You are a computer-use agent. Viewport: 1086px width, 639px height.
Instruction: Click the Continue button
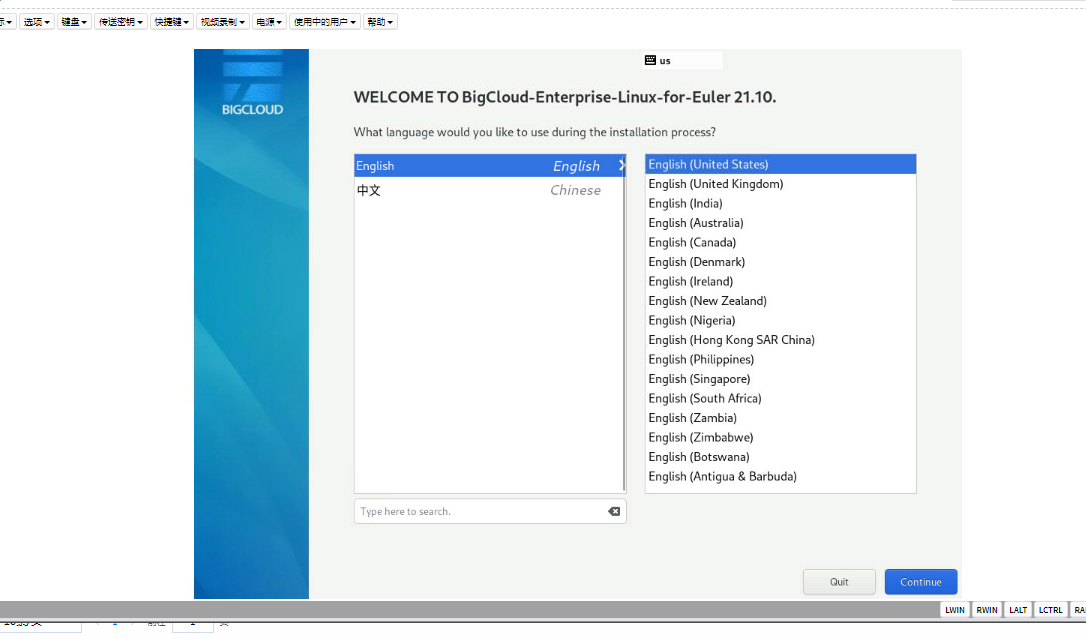[920, 582]
